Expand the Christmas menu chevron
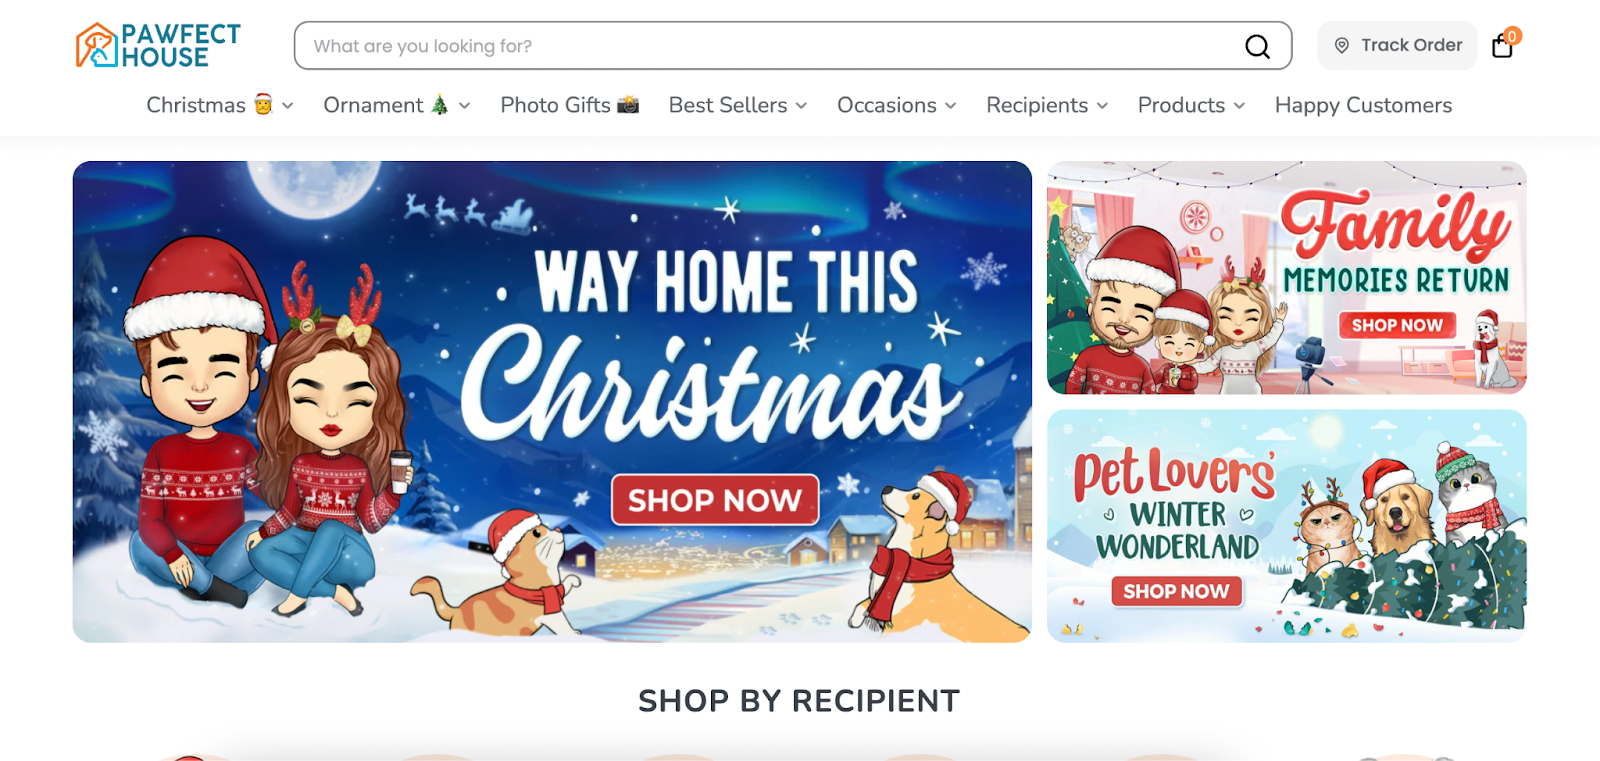 288,105
